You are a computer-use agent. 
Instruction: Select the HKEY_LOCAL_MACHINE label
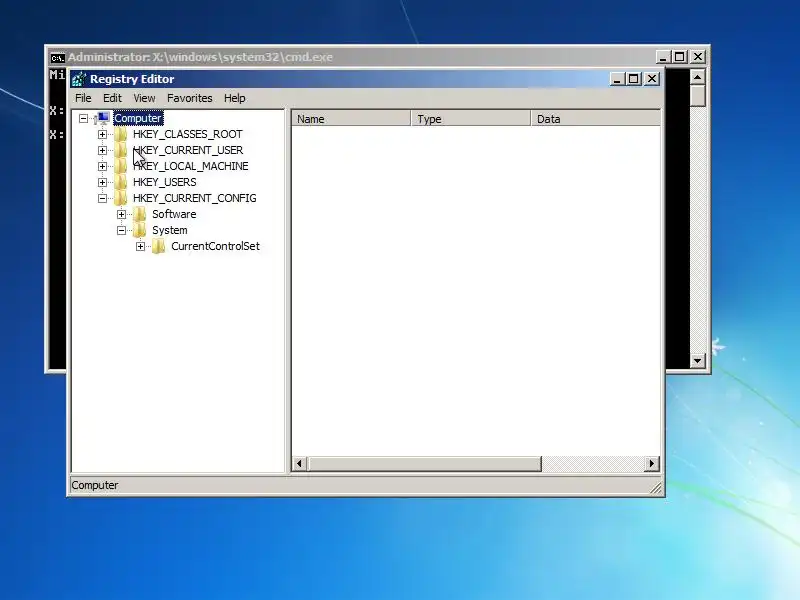pos(190,166)
